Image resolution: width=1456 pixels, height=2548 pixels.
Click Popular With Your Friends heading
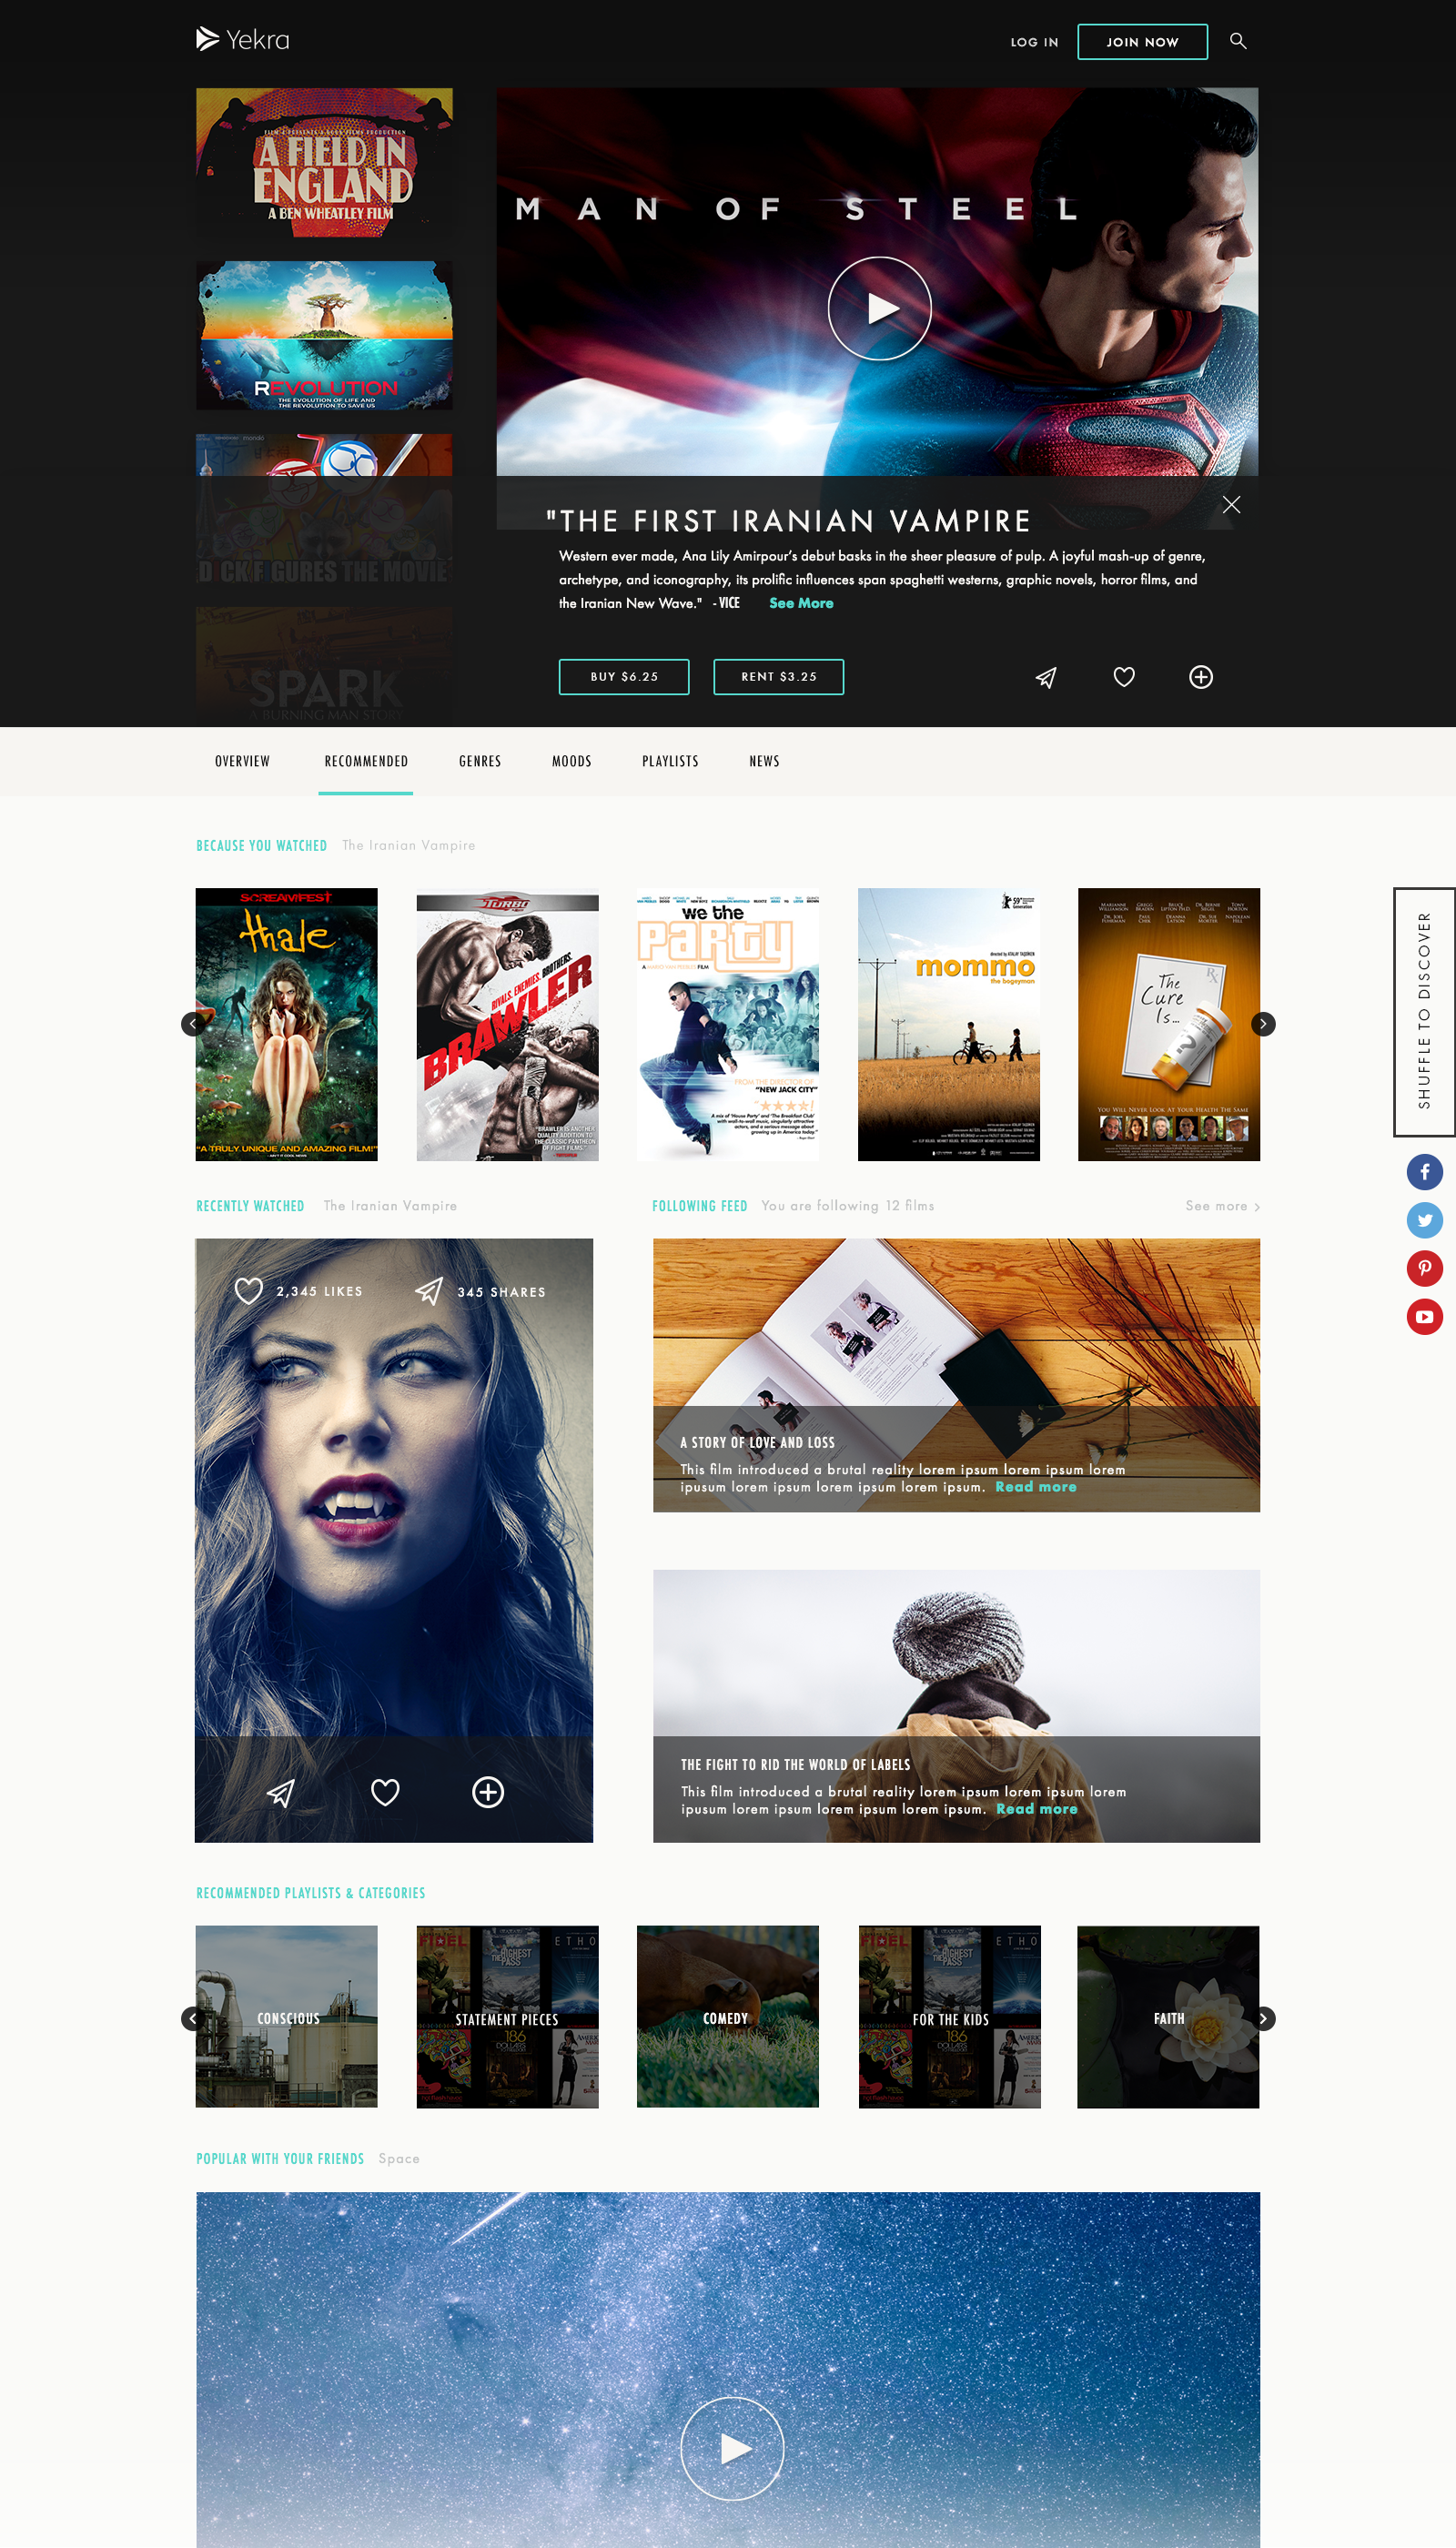pos(280,2159)
